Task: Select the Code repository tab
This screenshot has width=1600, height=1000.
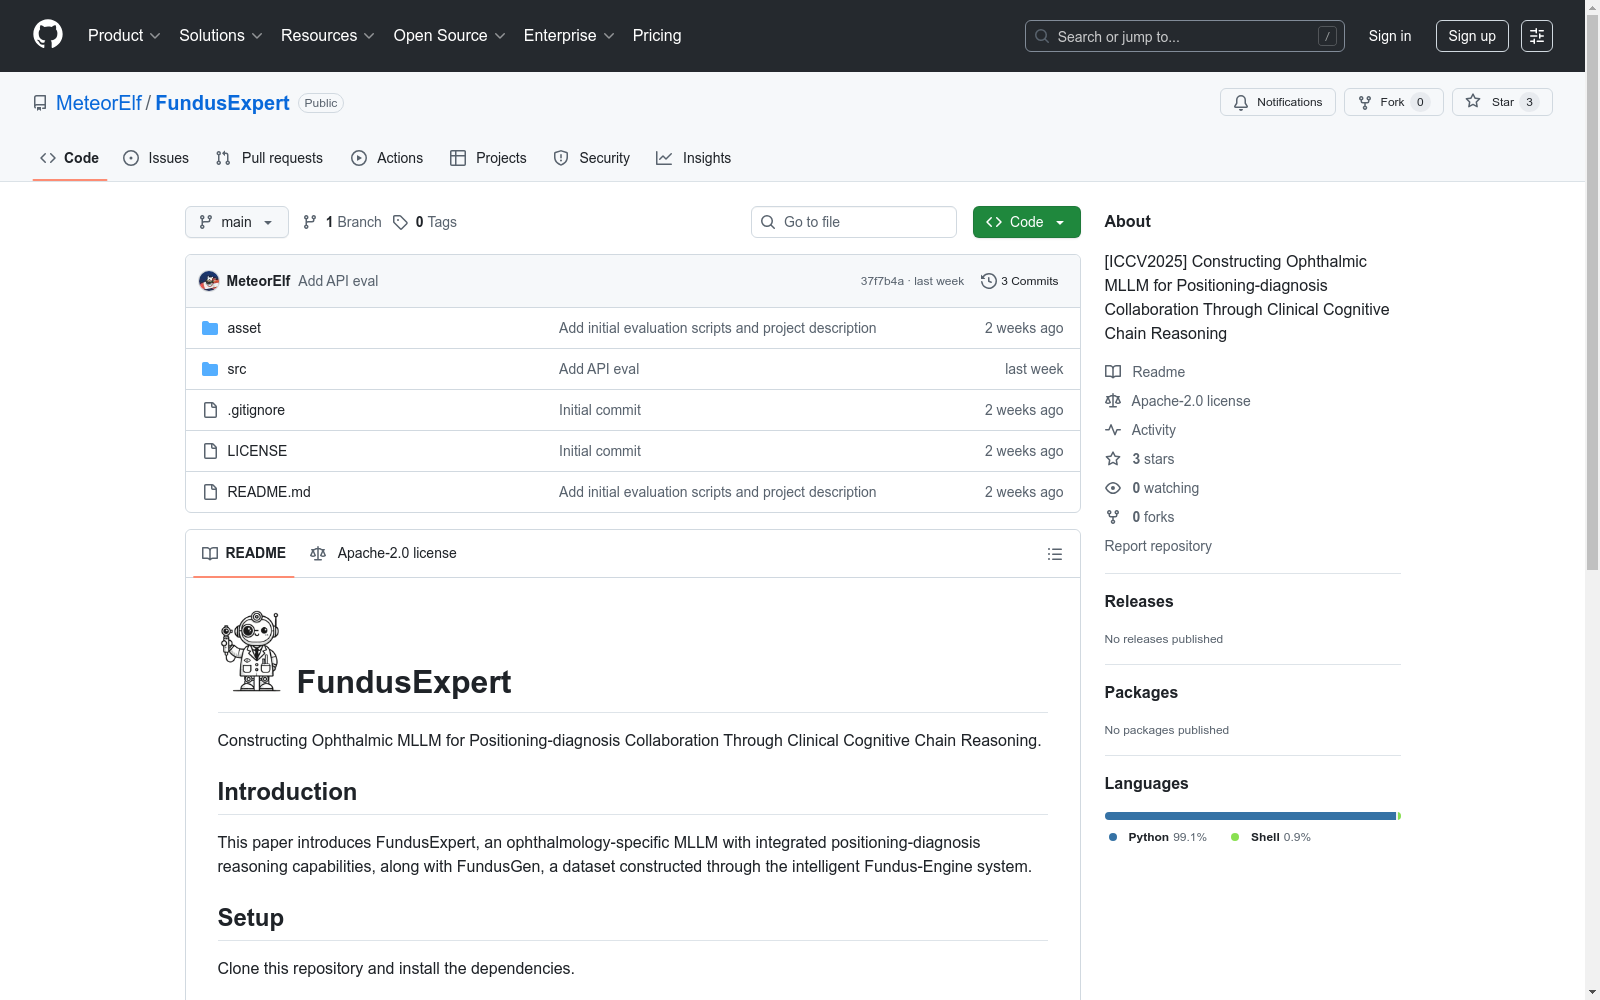Action: [x=70, y=158]
